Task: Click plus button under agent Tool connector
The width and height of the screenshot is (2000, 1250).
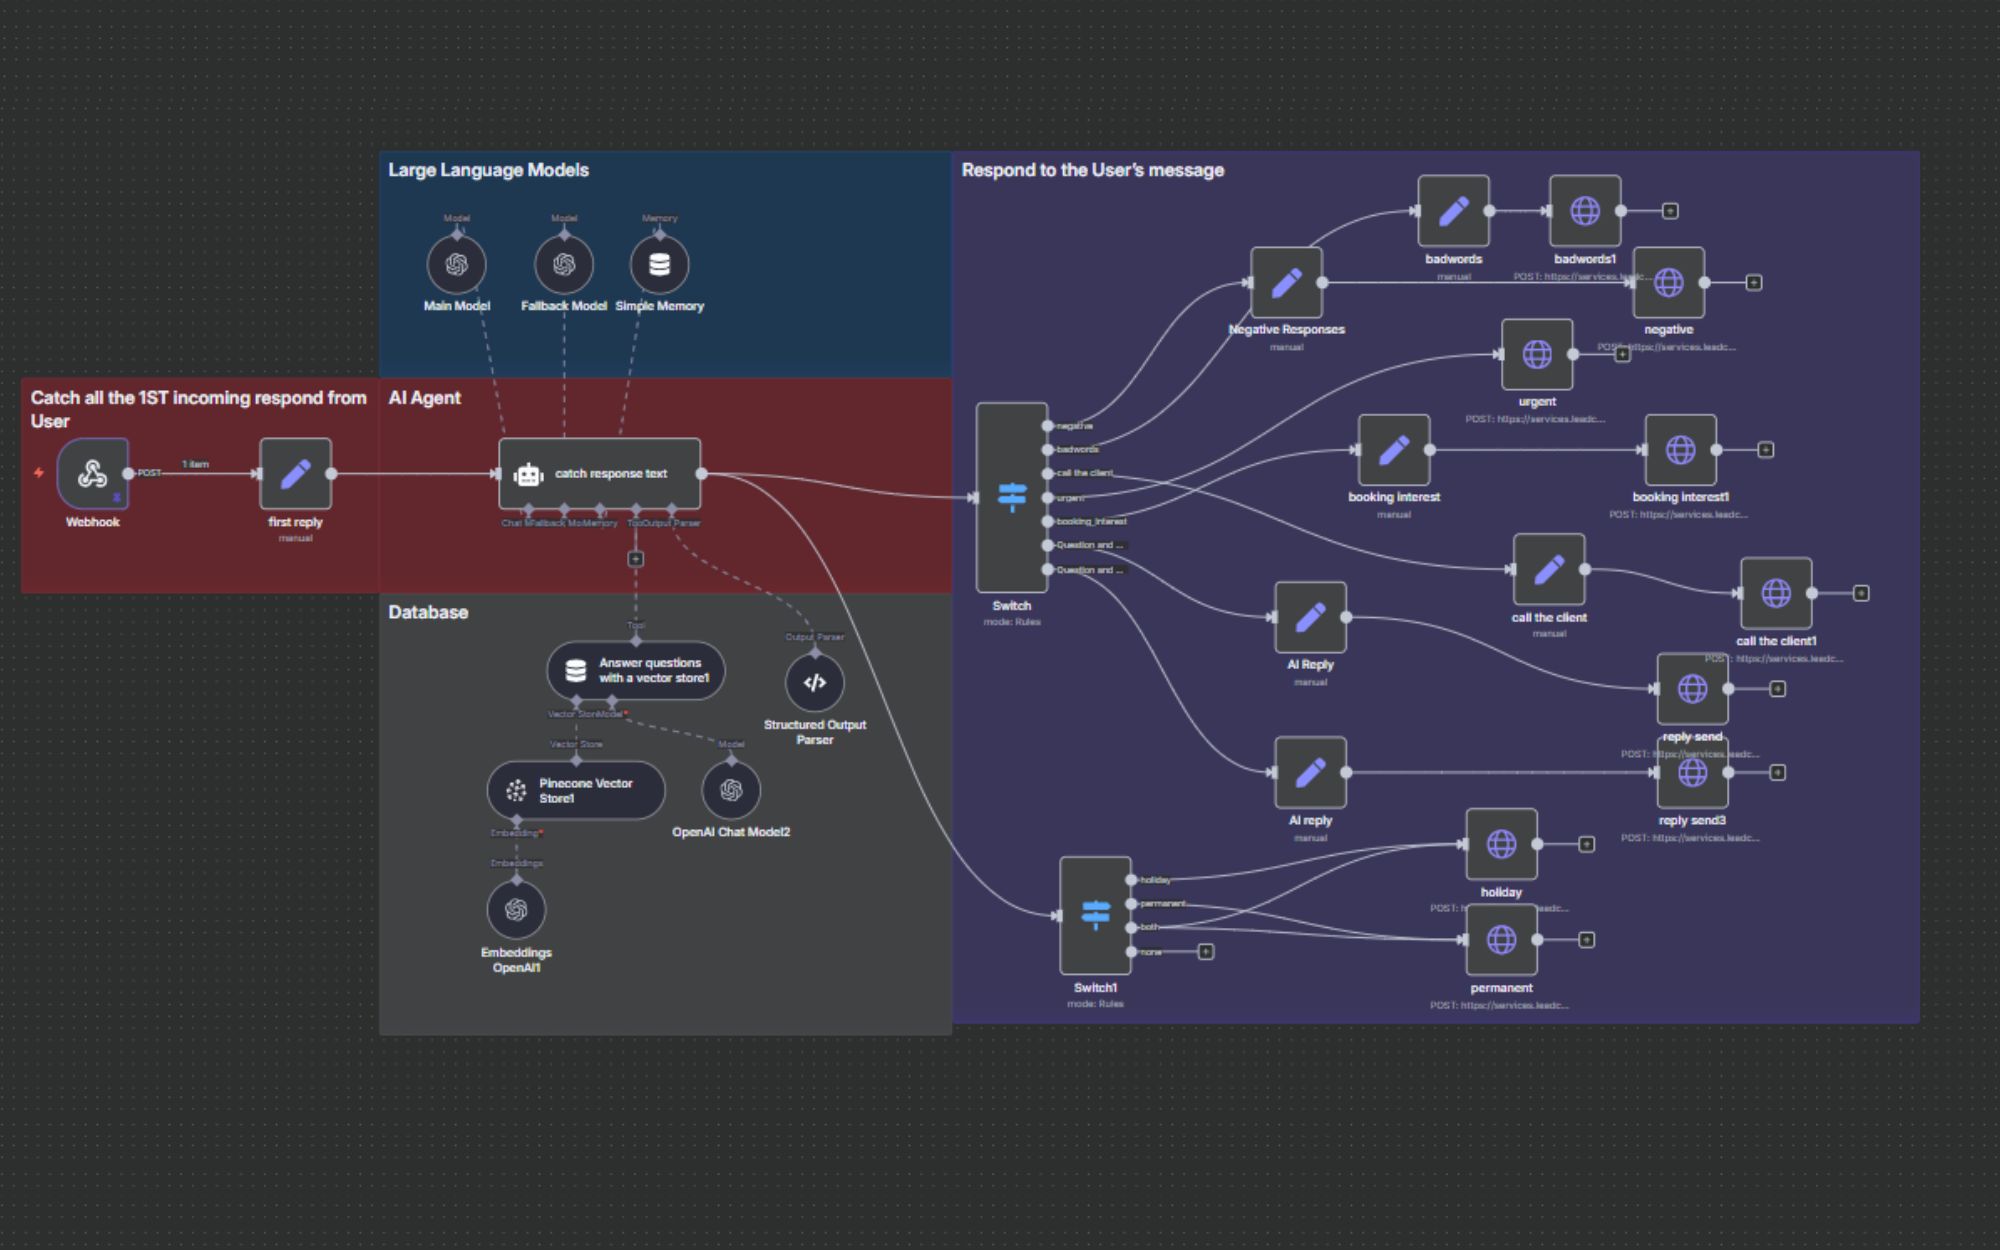Action: pyautogui.click(x=636, y=559)
